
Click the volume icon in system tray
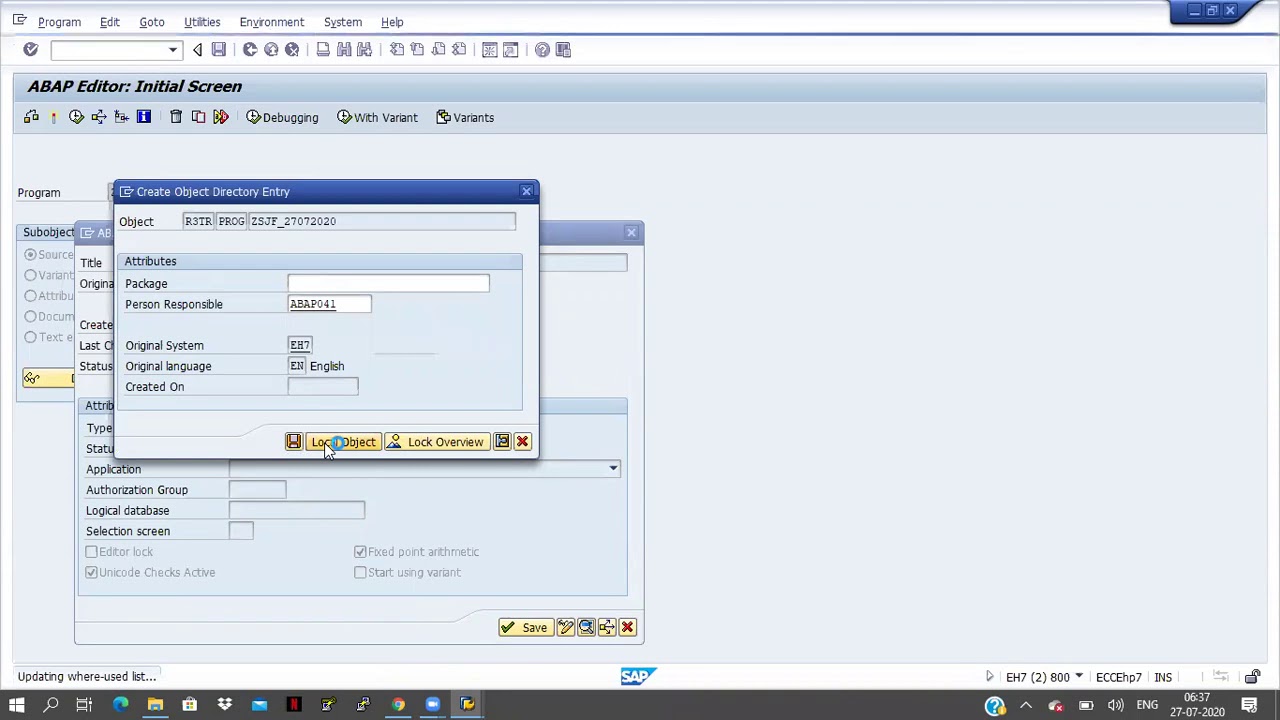coord(1116,706)
